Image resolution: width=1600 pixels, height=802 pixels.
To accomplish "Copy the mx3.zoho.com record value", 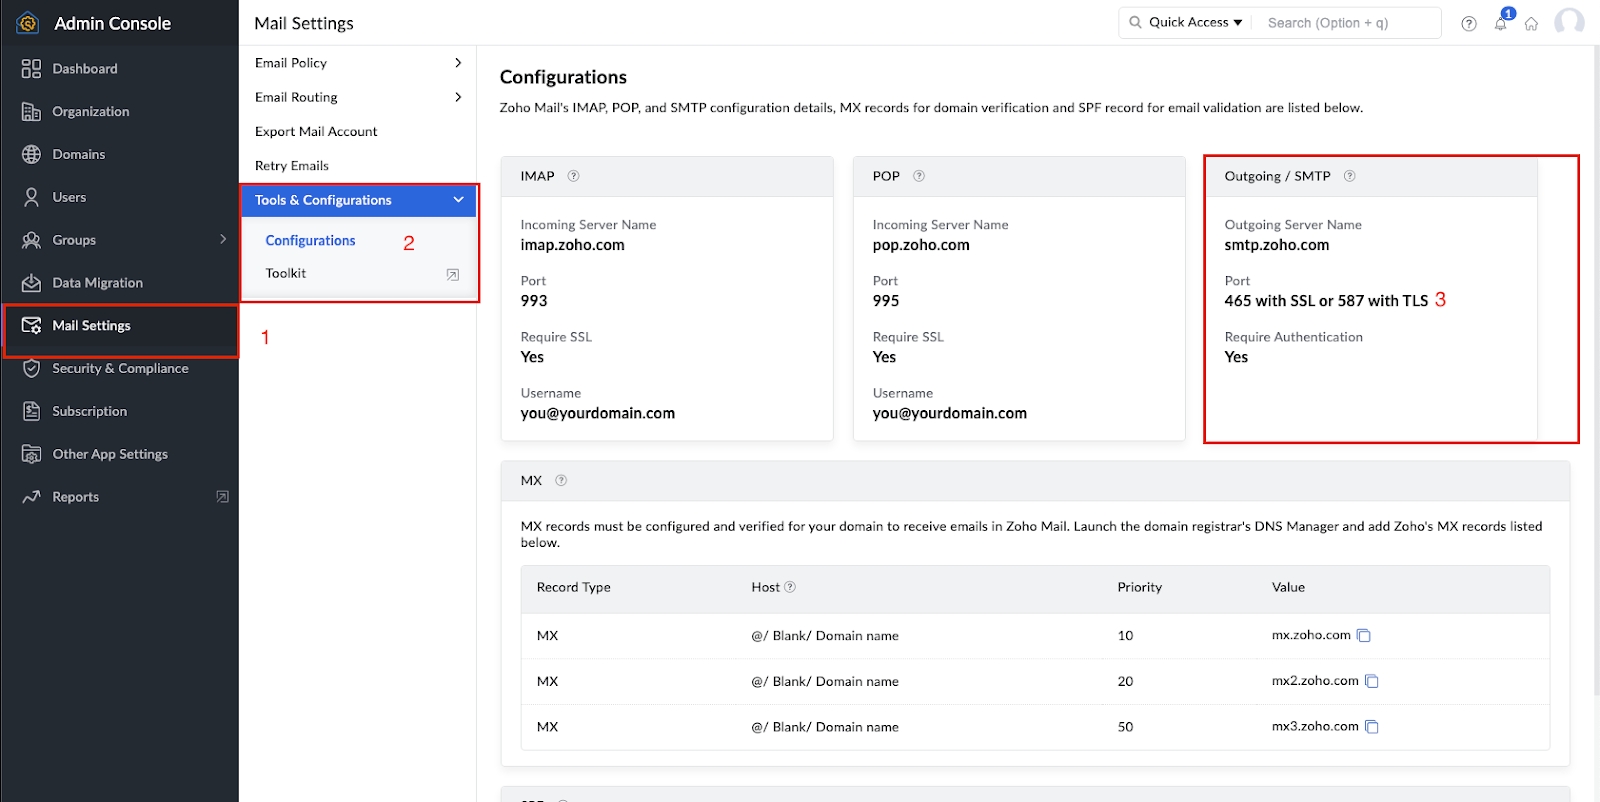I will coord(1371,727).
